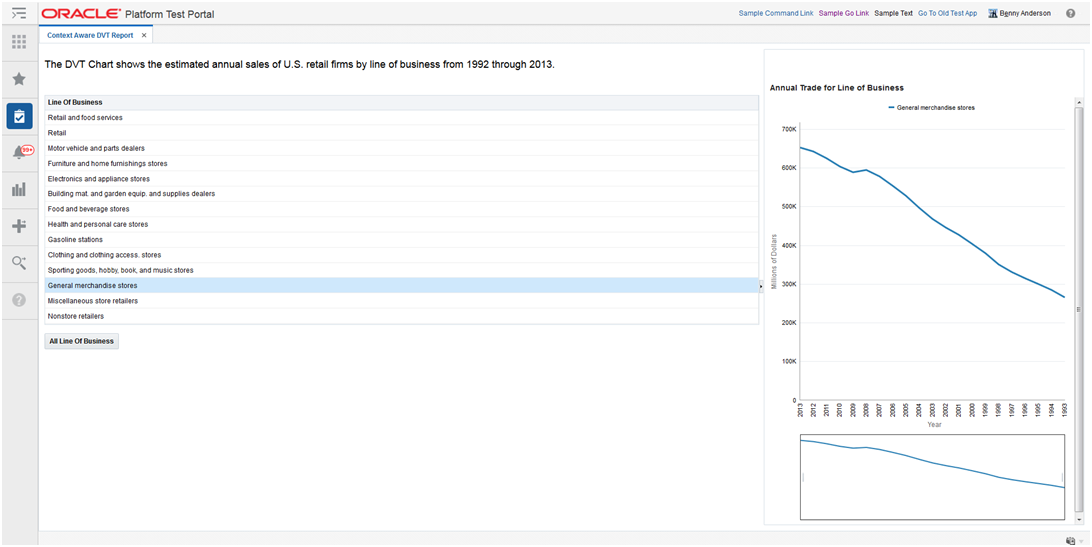The image size is (1092, 547).
Task: Toggle the navigation menu hamburger icon
Action: (19, 13)
